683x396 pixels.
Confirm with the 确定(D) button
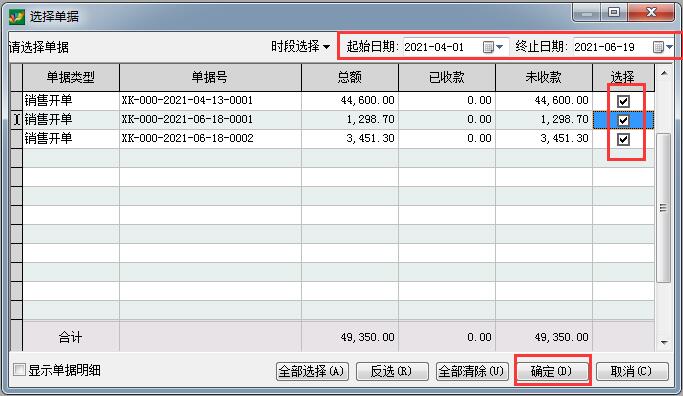coord(551,371)
